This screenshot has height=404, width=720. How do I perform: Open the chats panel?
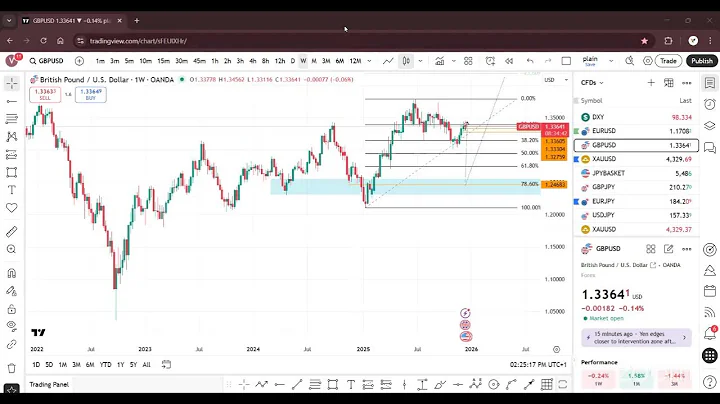click(x=710, y=148)
